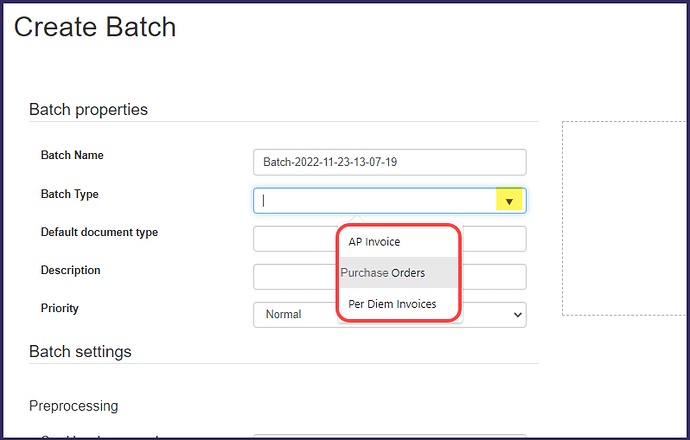Click the Default document type label
The width and height of the screenshot is (690, 440).
[x=99, y=232]
